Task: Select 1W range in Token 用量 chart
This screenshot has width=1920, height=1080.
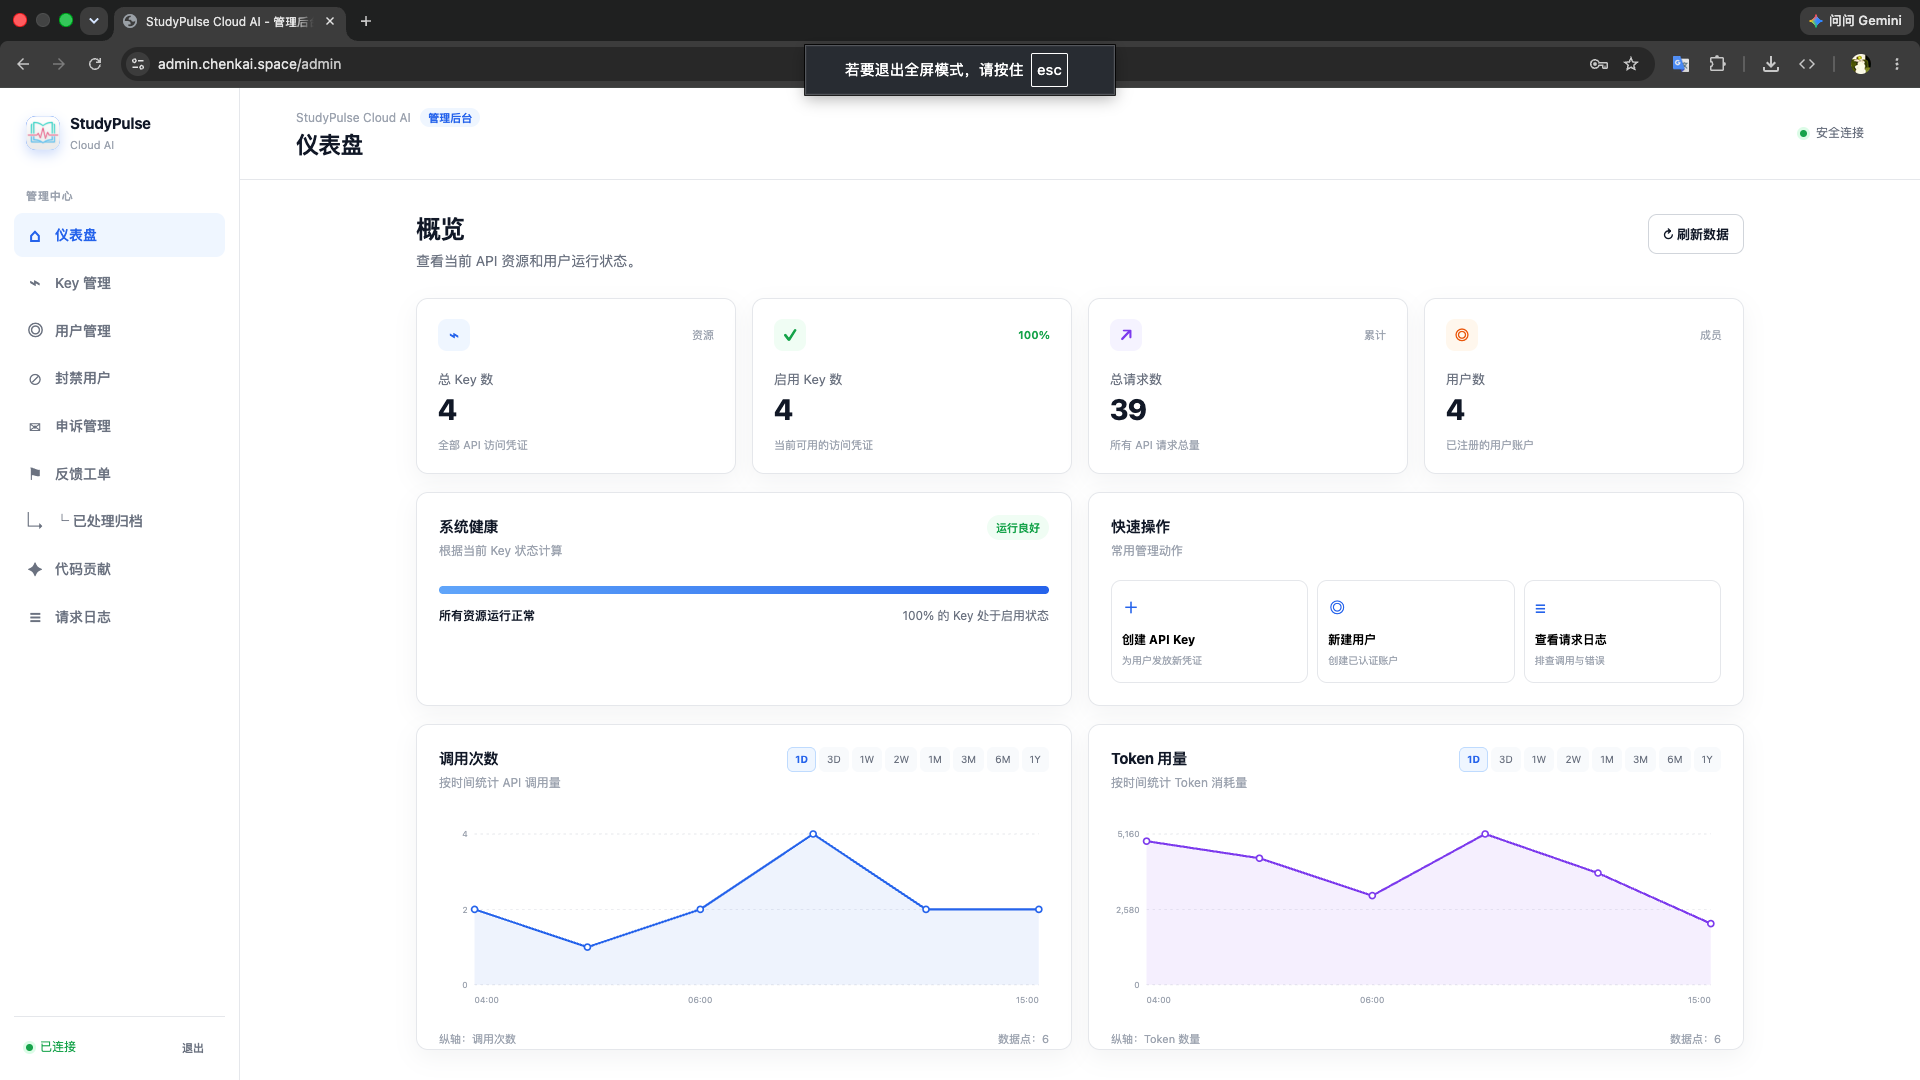Action: coord(1539,760)
